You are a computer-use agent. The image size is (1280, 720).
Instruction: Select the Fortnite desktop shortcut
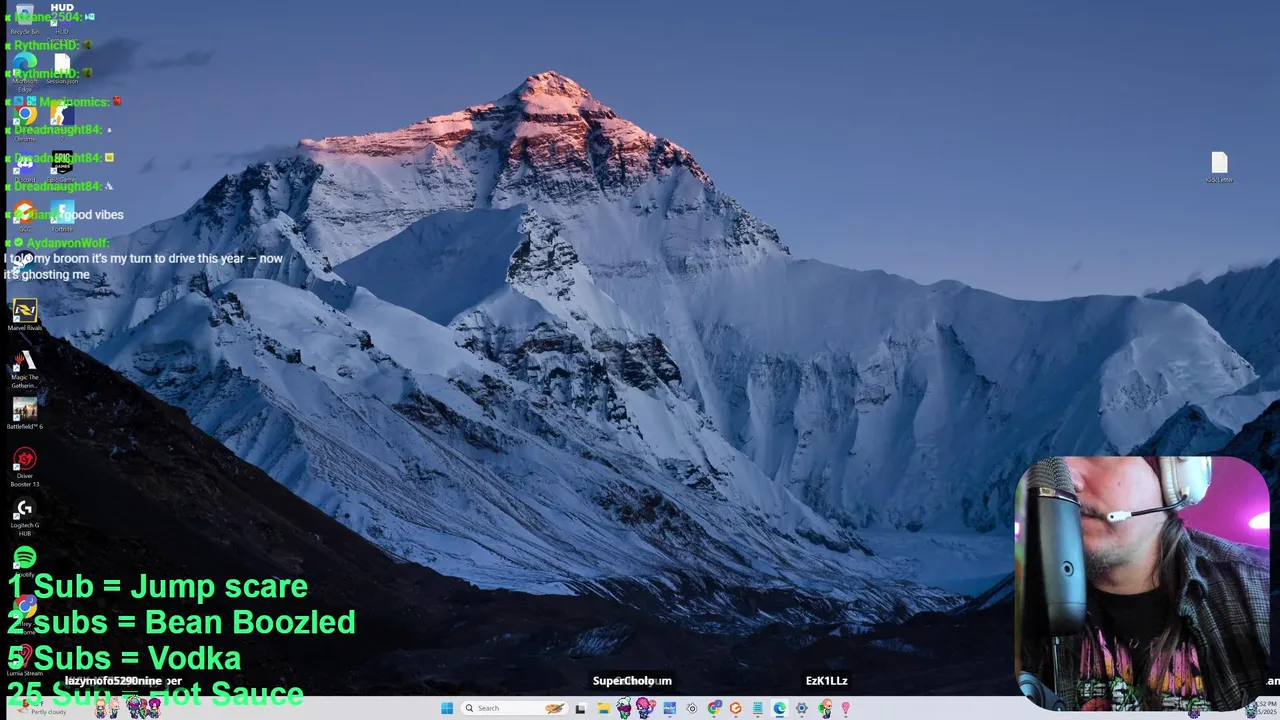coord(62,216)
